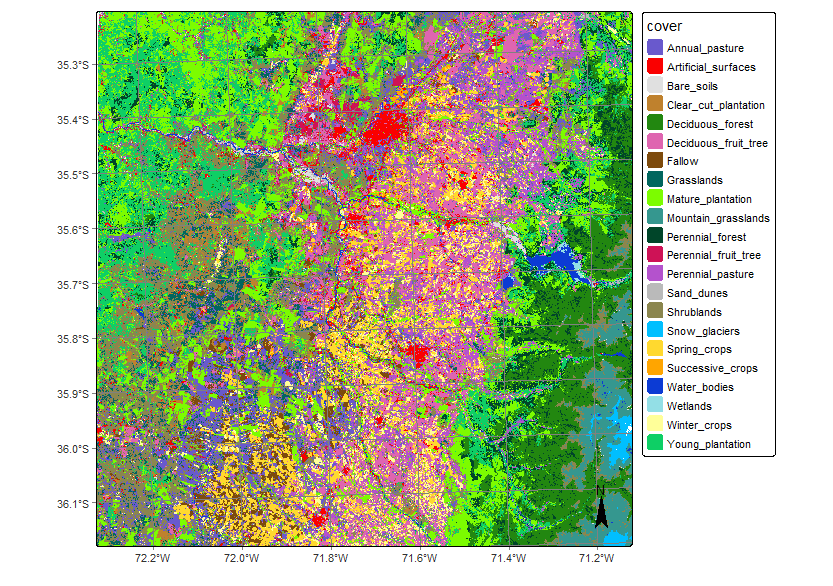Click the north arrow on the map

click(x=601, y=506)
